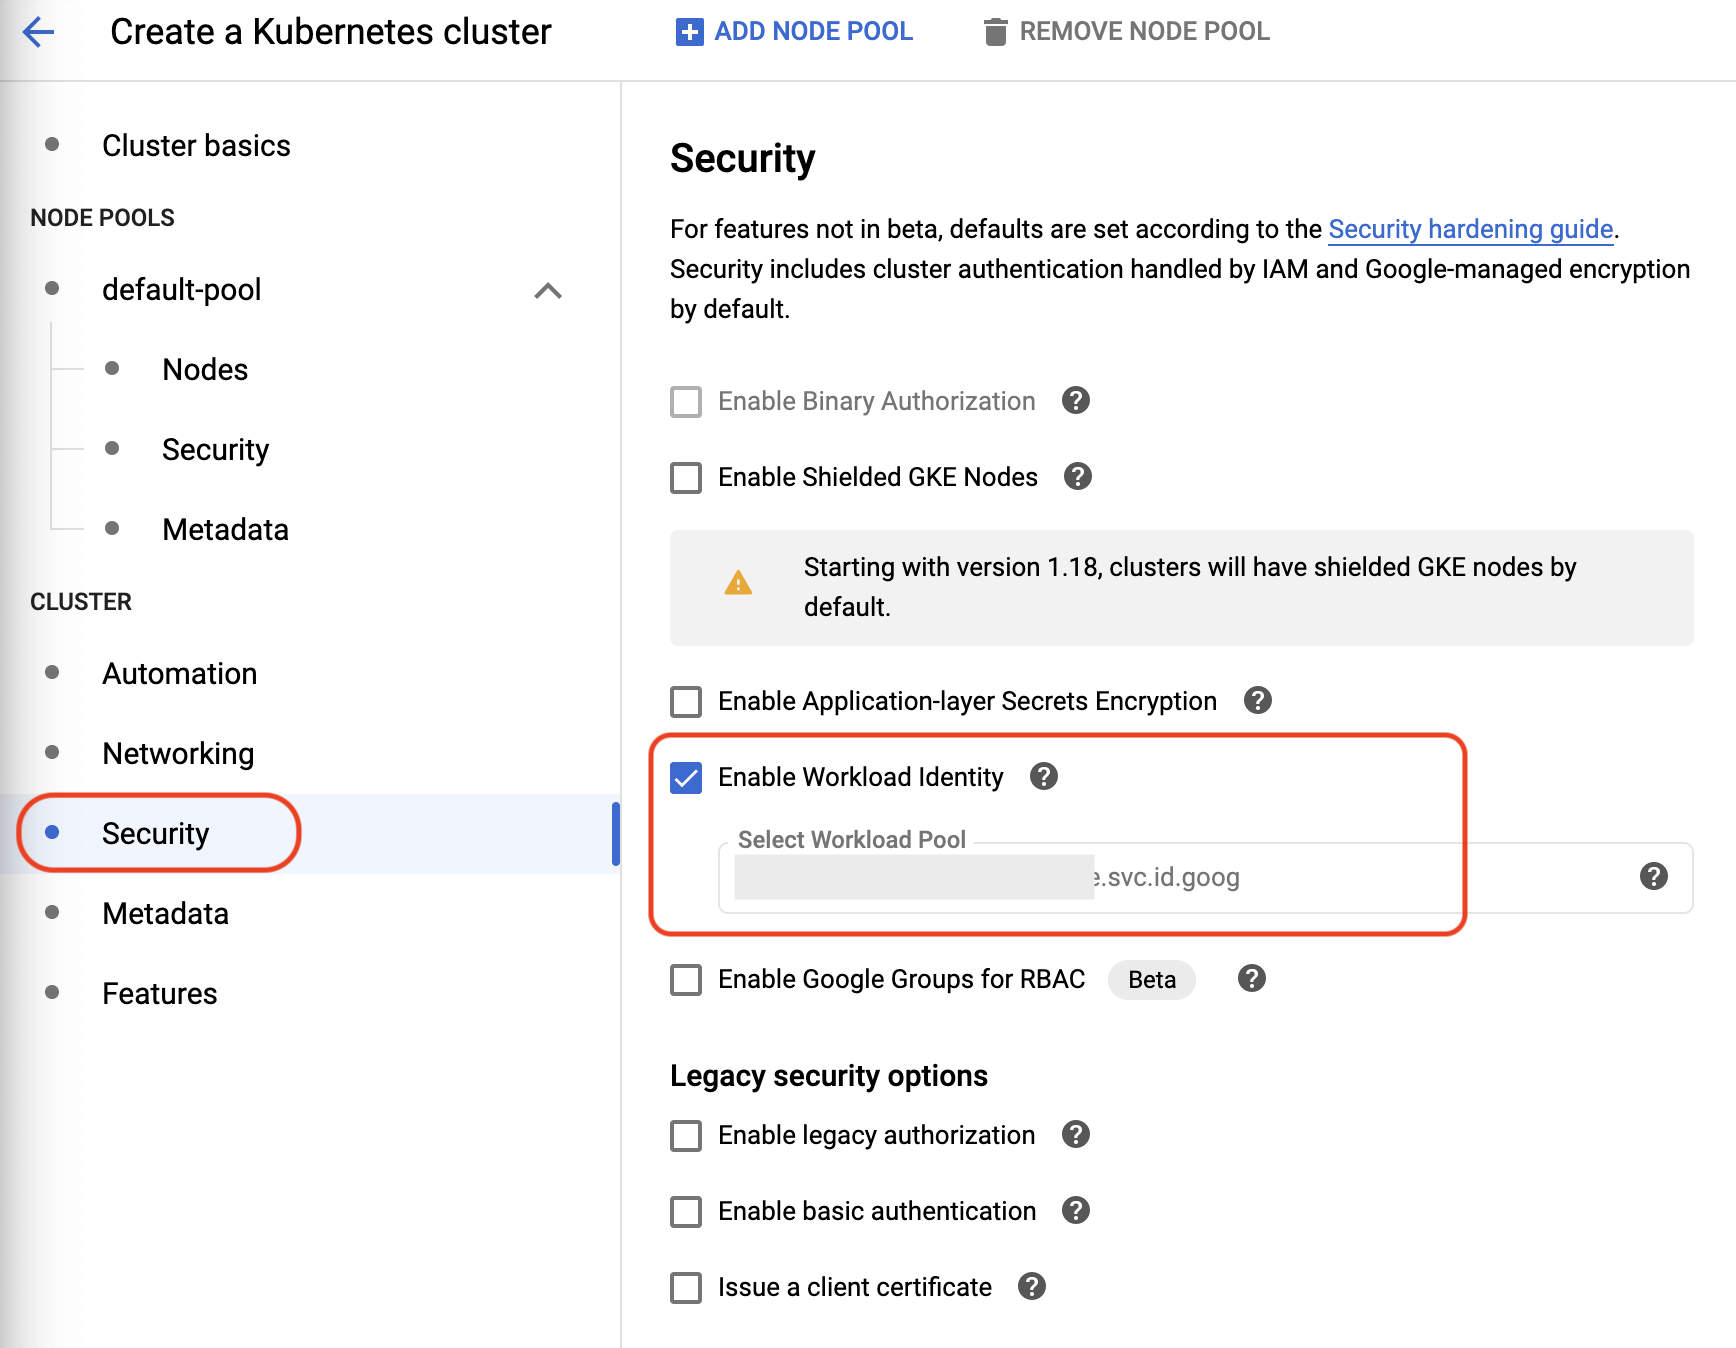Click the back arrow icon
Image resolution: width=1736 pixels, height=1348 pixels.
click(x=38, y=32)
